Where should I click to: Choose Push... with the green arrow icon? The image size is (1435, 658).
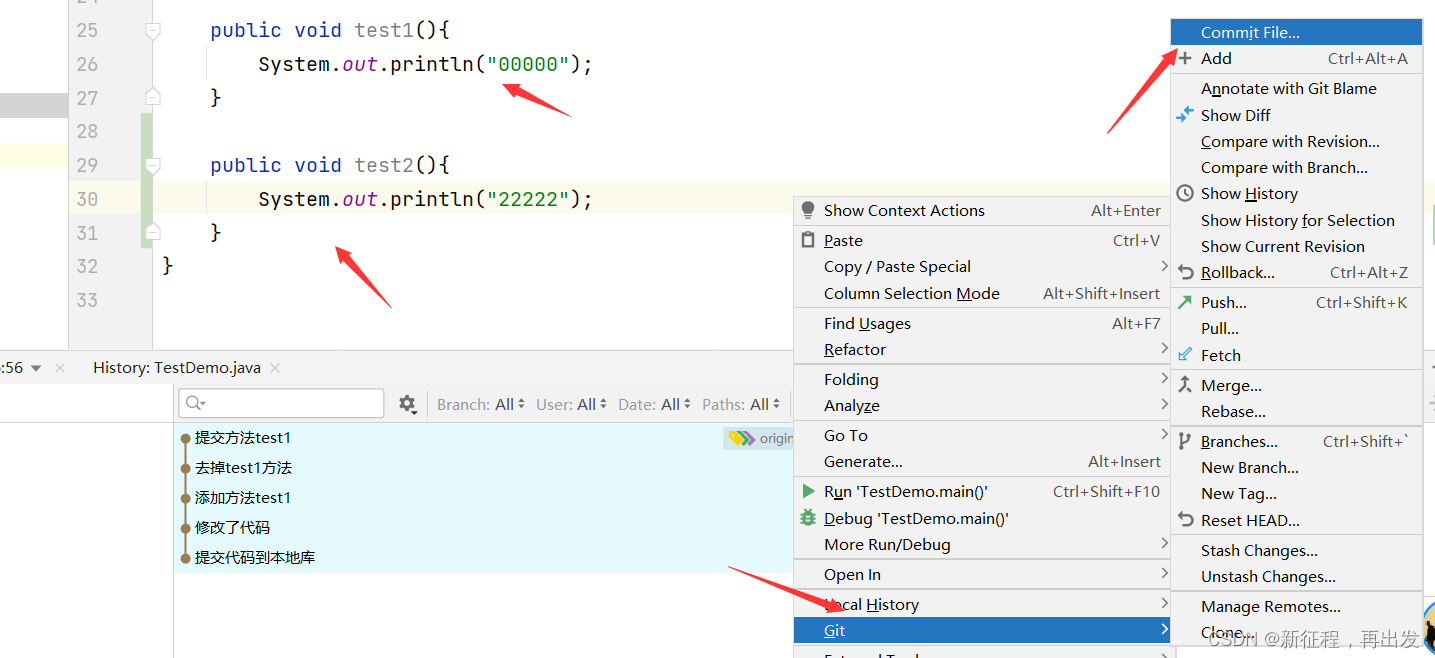pos(1296,302)
